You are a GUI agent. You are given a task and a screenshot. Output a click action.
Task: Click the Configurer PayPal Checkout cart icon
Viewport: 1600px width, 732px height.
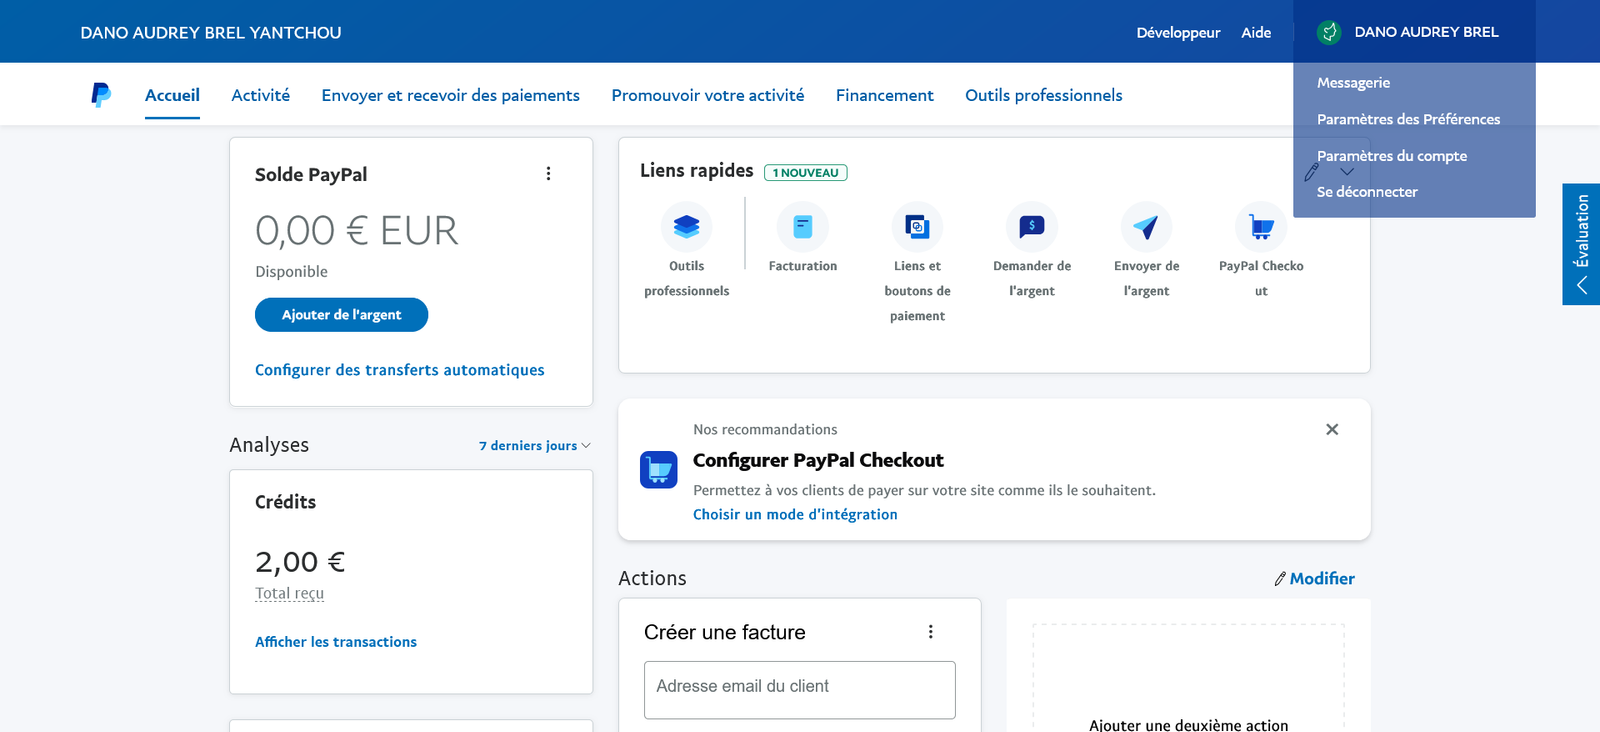[658, 469]
